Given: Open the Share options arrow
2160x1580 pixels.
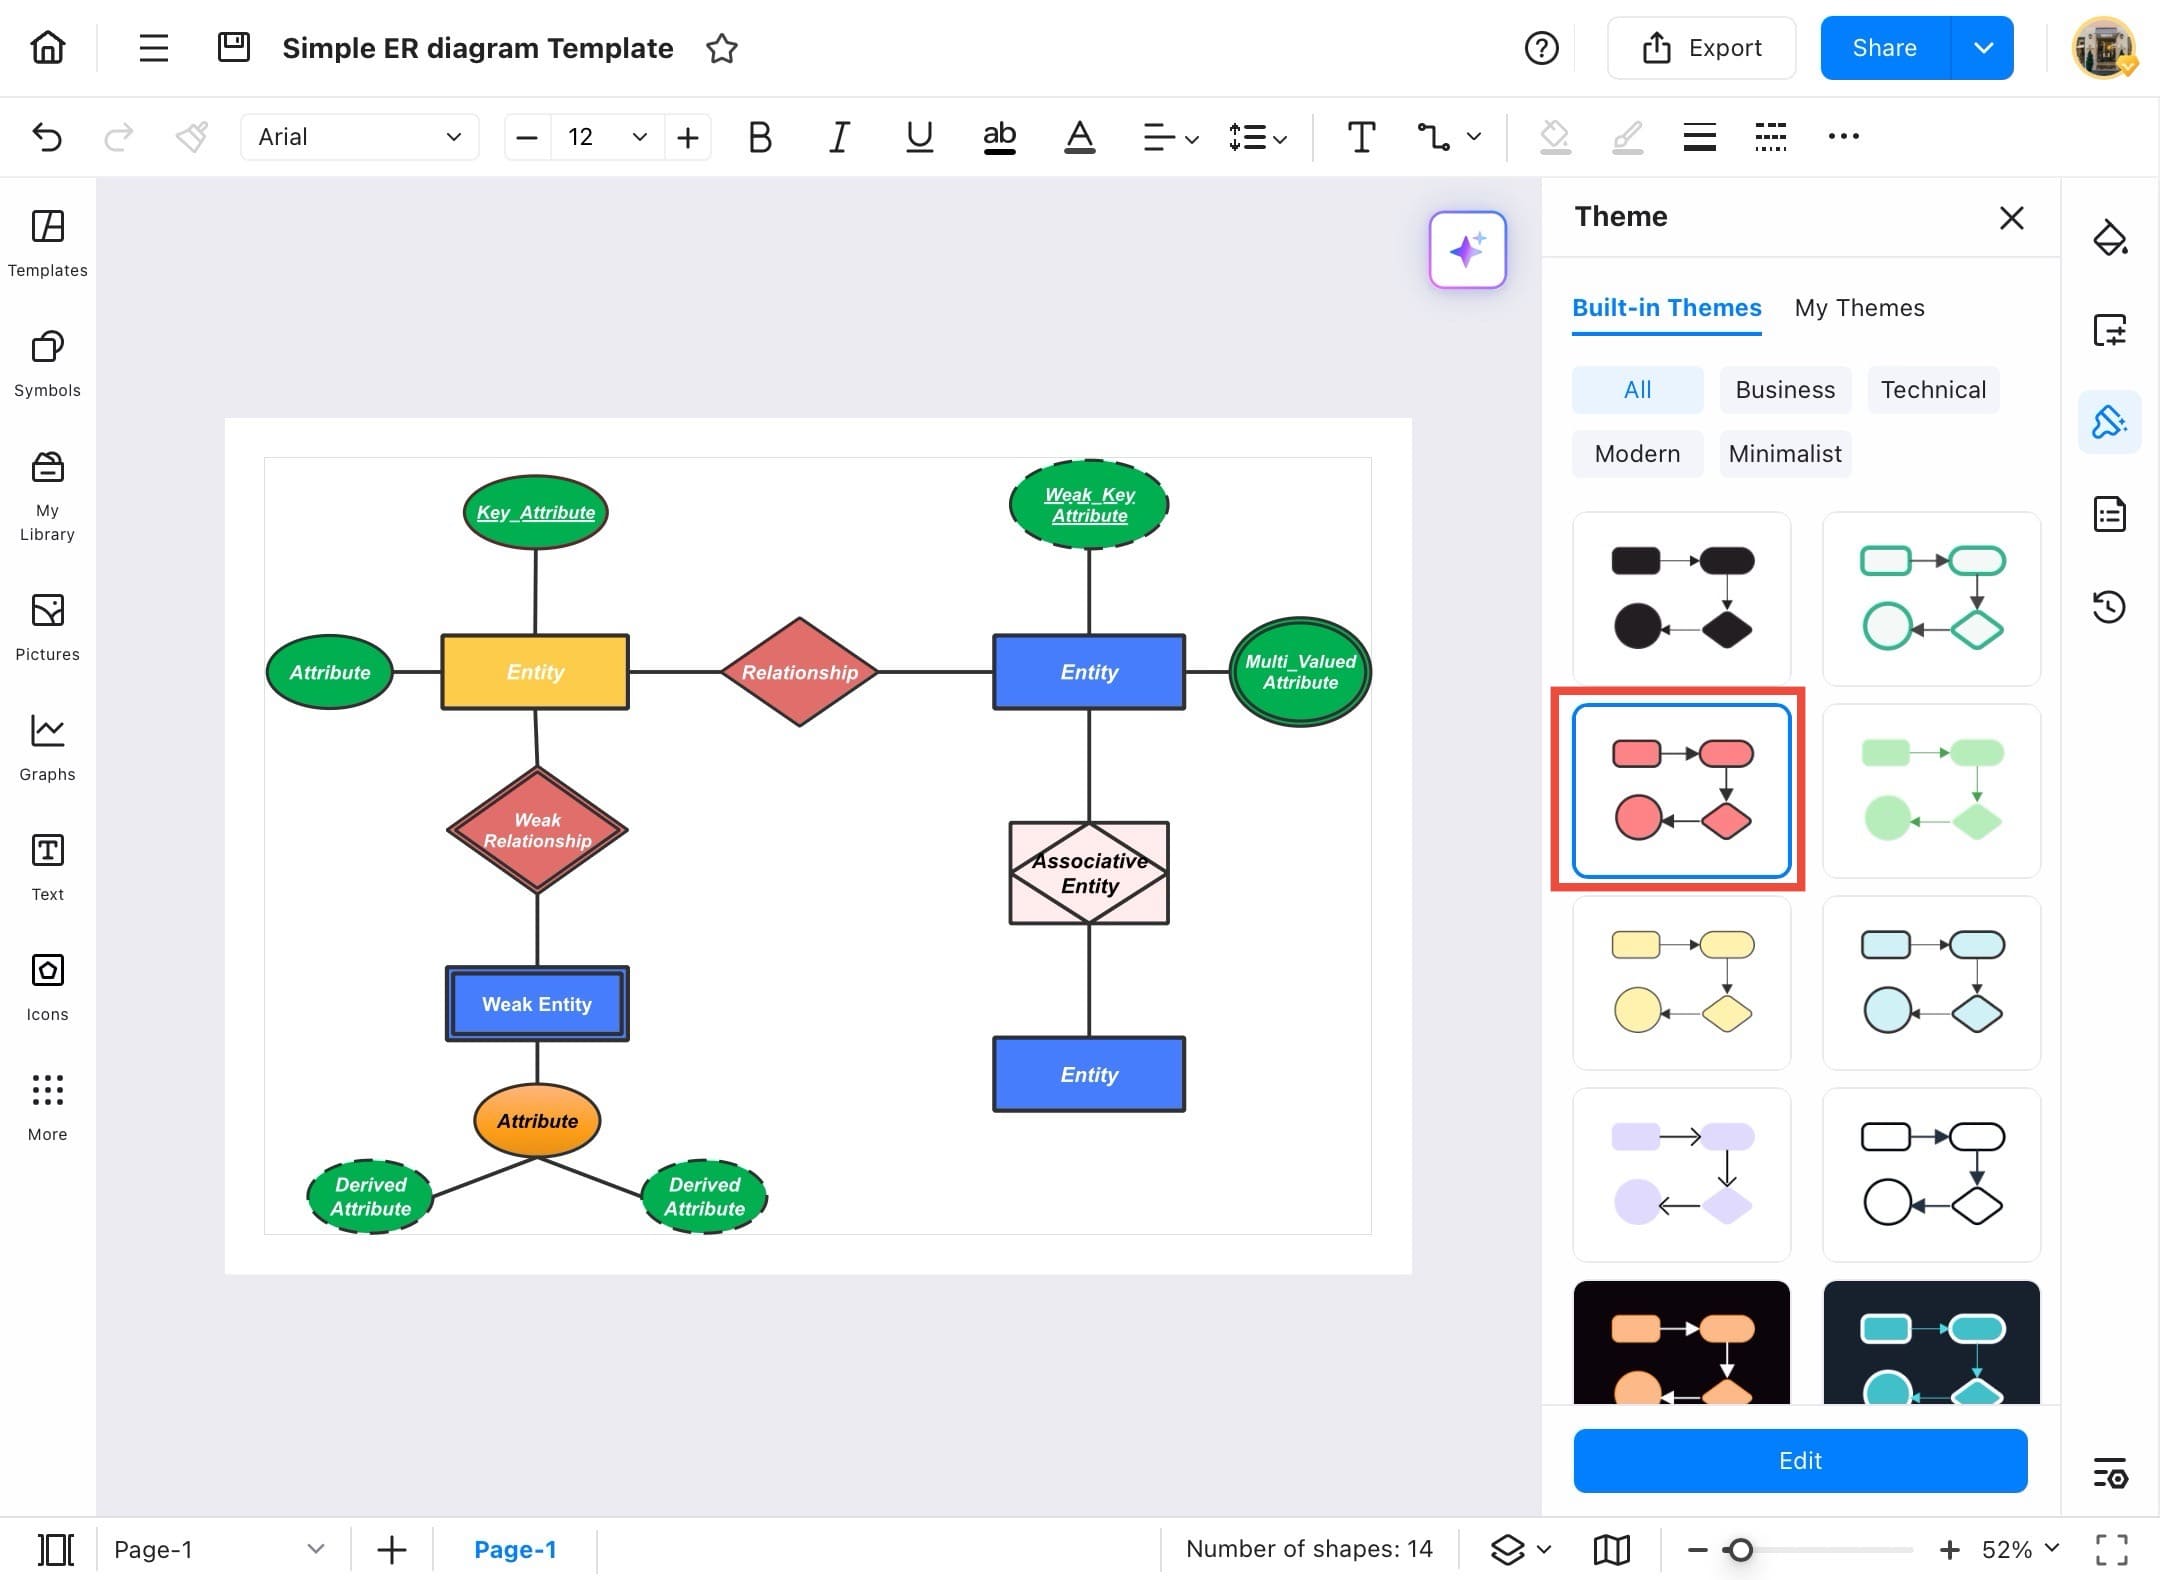Looking at the screenshot, I should tap(1983, 48).
